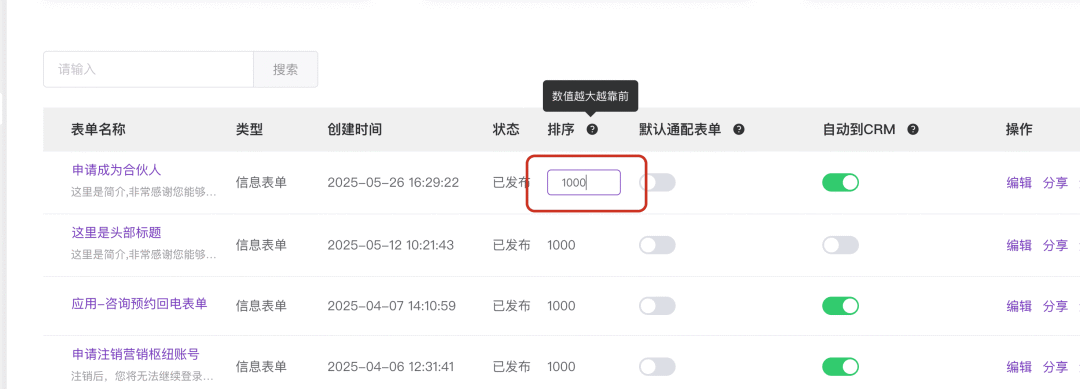Disable 自动到CRM for 申请成为合伙人
1080x389 pixels.
[x=840, y=182]
